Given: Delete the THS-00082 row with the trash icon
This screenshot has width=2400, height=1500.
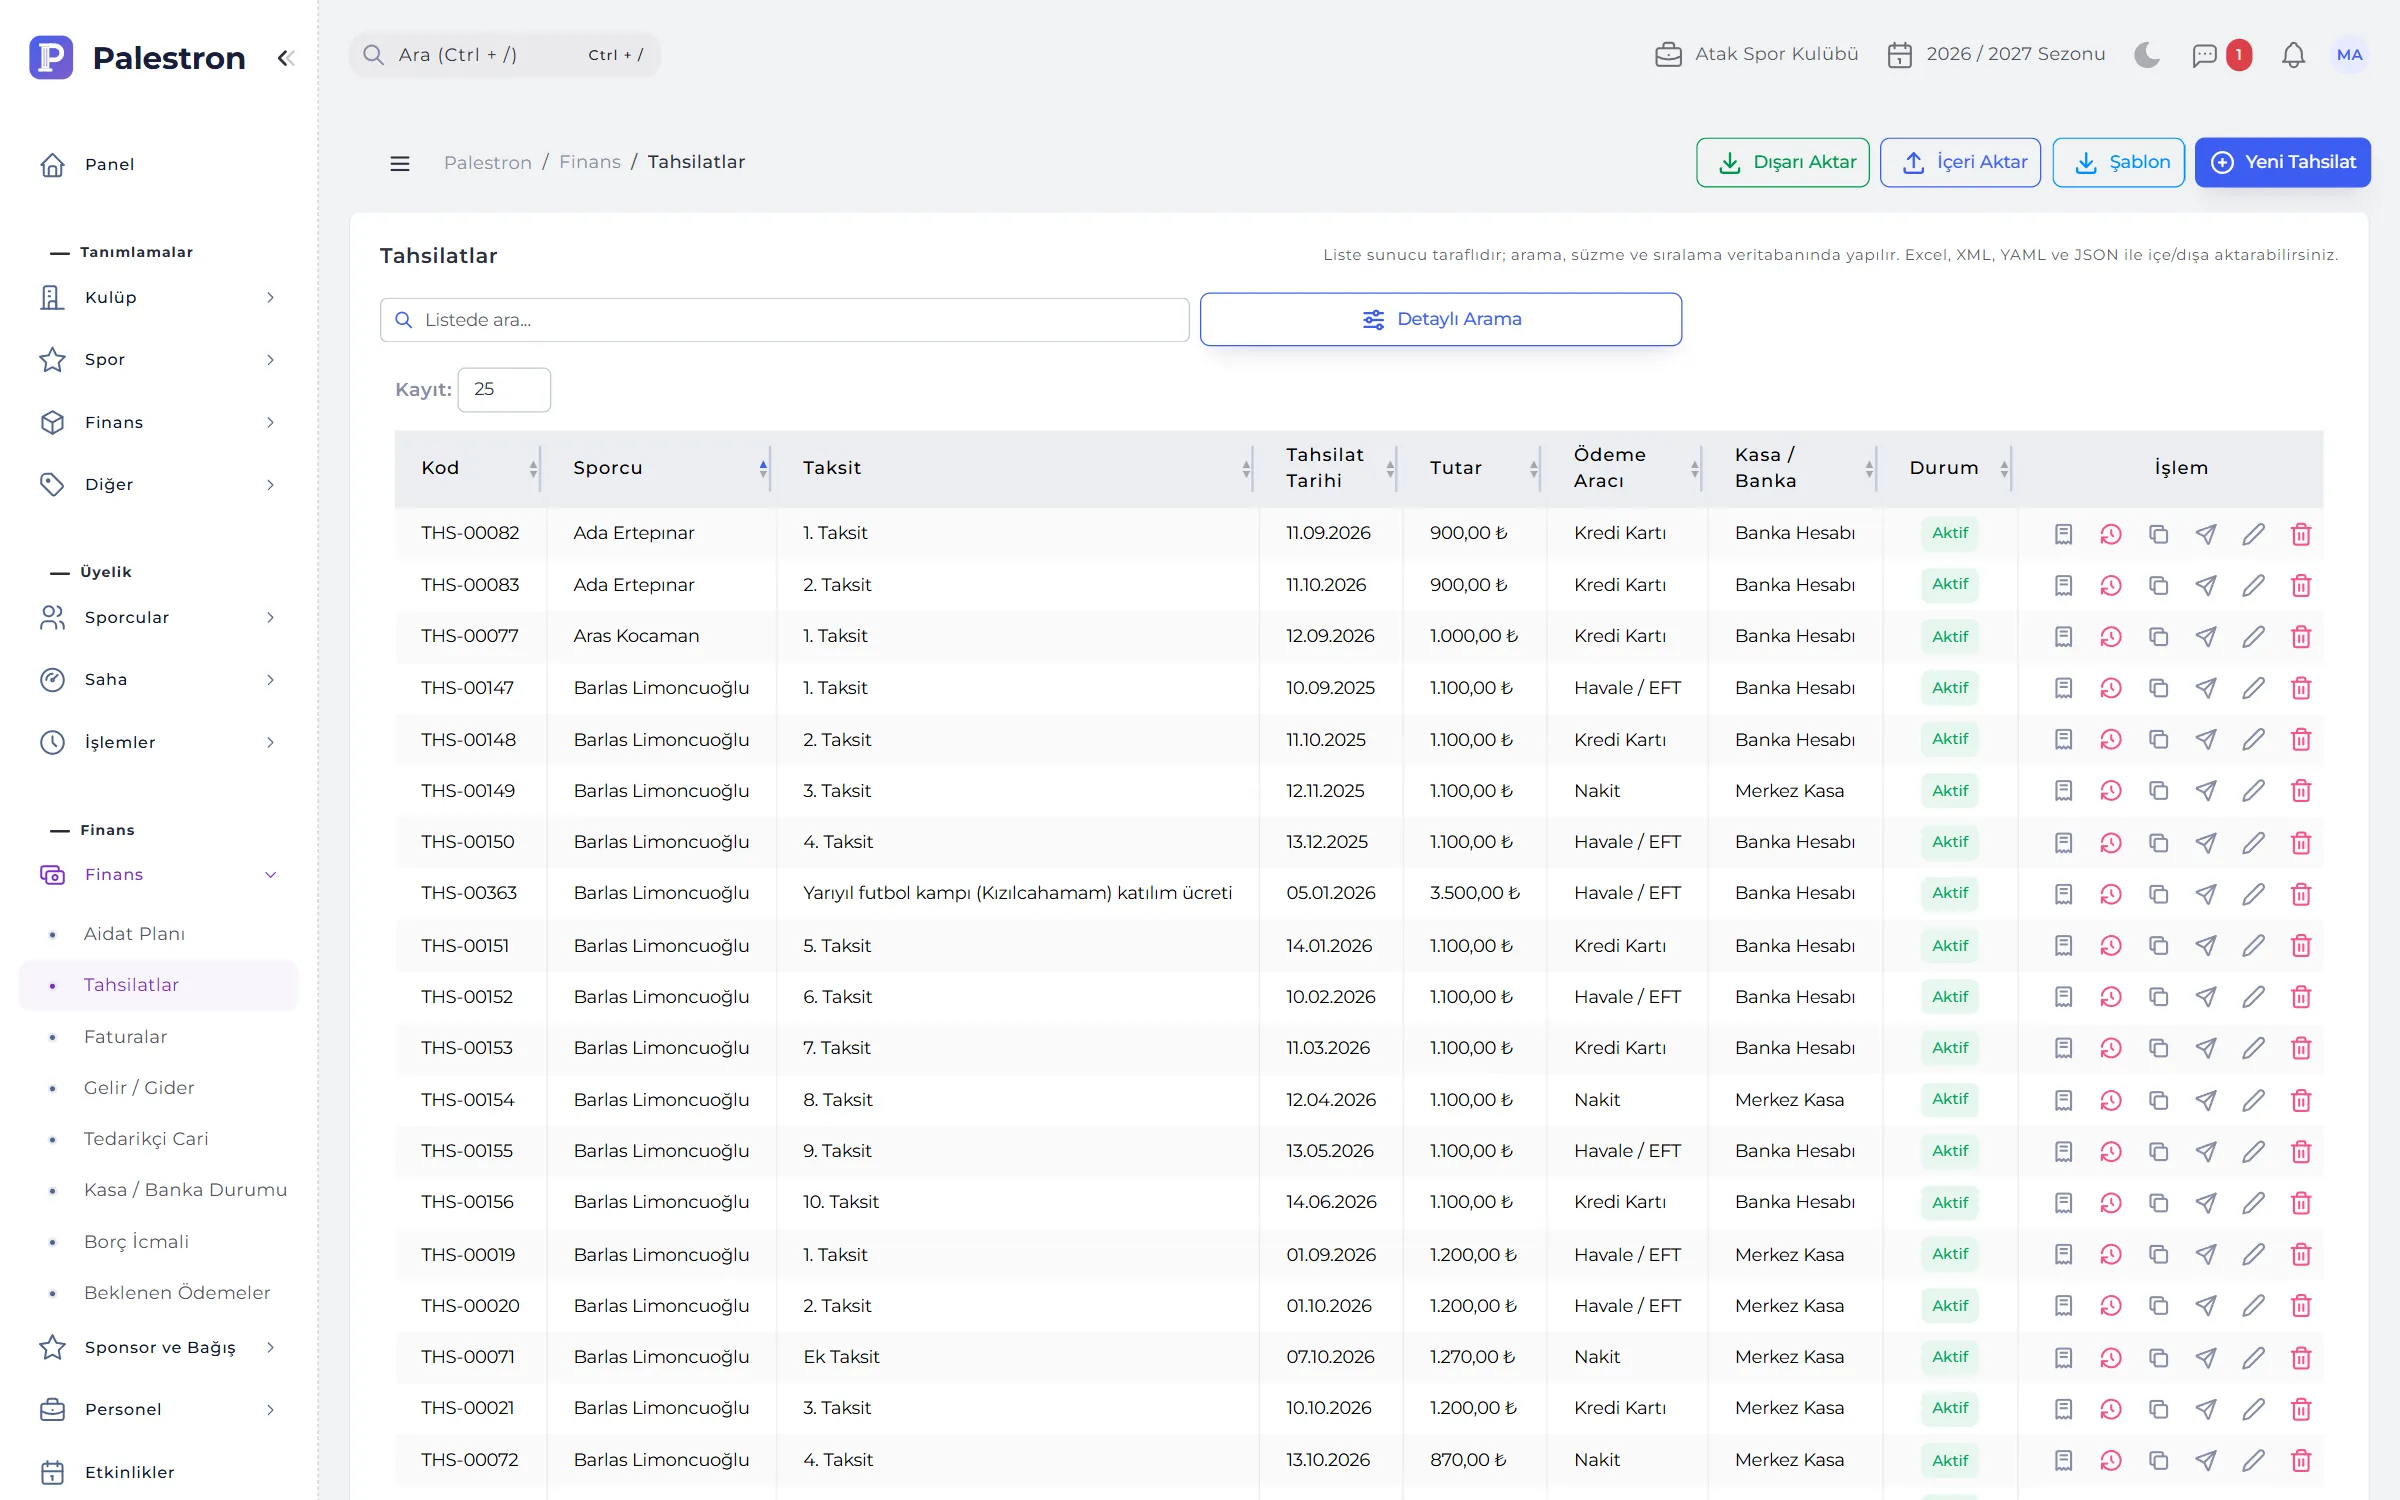Looking at the screenshot, I should pyautogui.click(x=2301, y=534).
